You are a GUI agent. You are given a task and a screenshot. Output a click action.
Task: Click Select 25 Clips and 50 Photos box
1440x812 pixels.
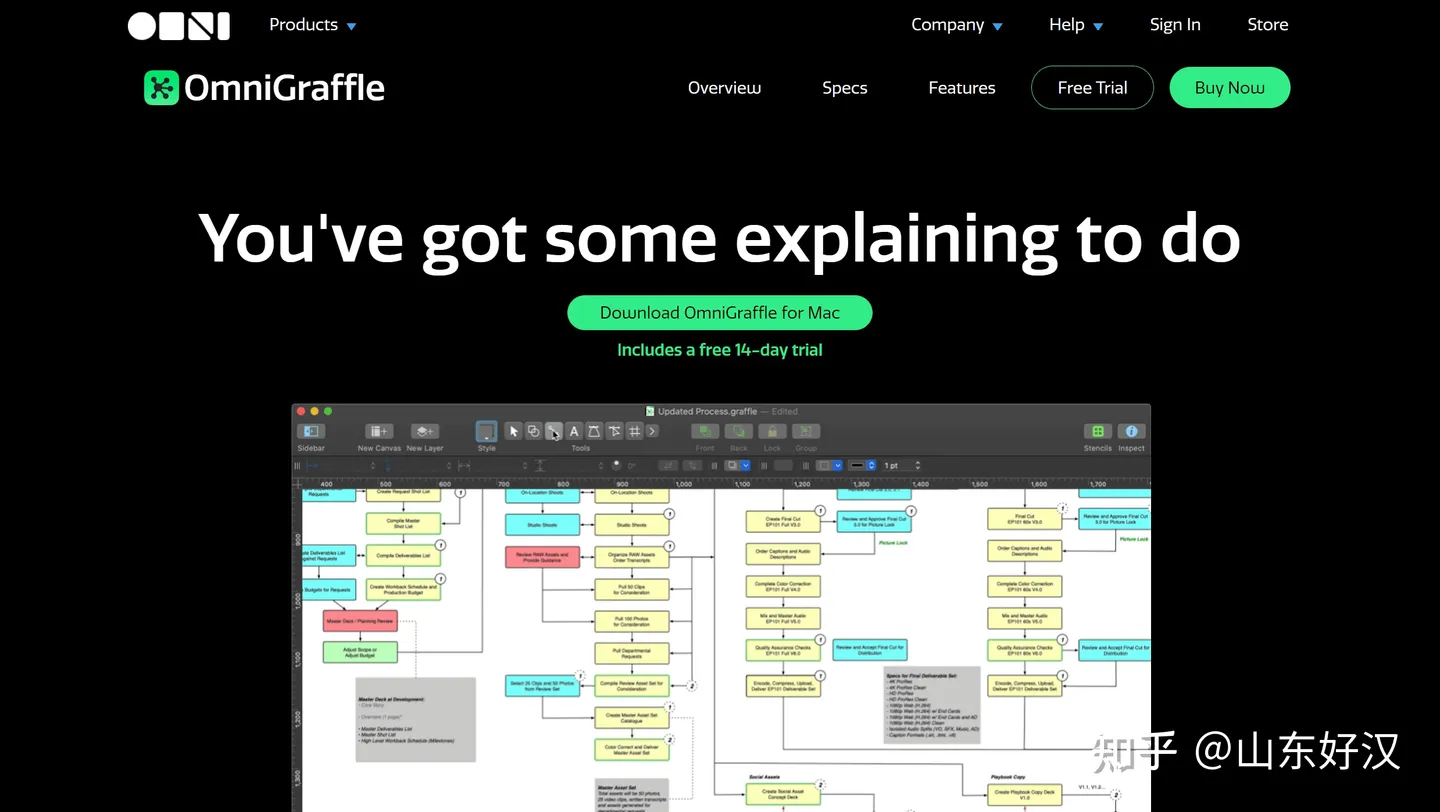543,685
